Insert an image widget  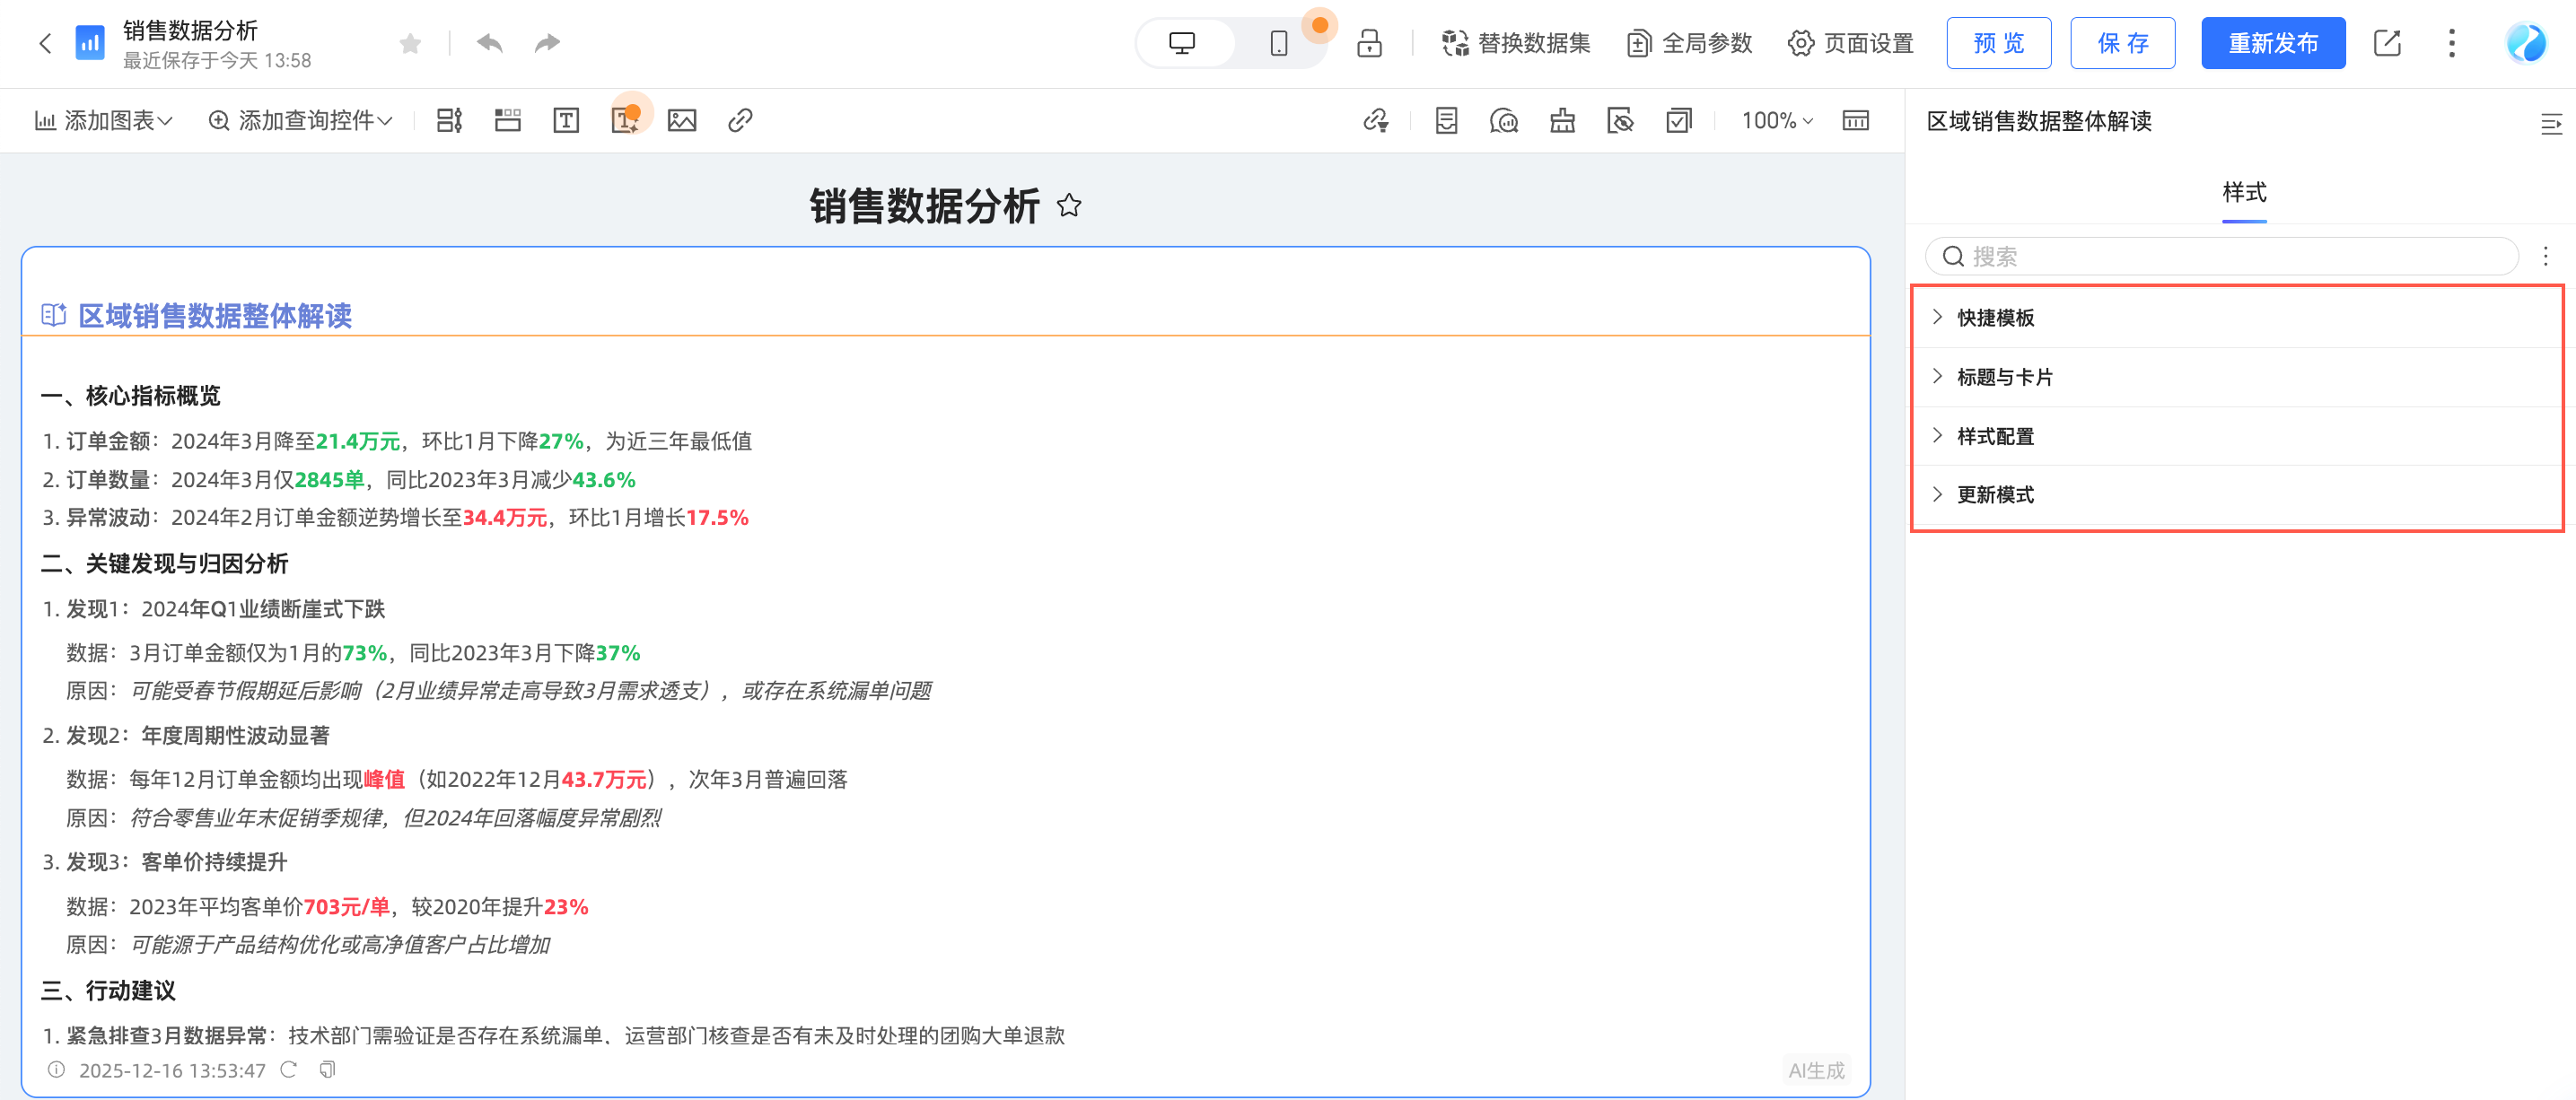pyautogui.click(x=682, y=121)
